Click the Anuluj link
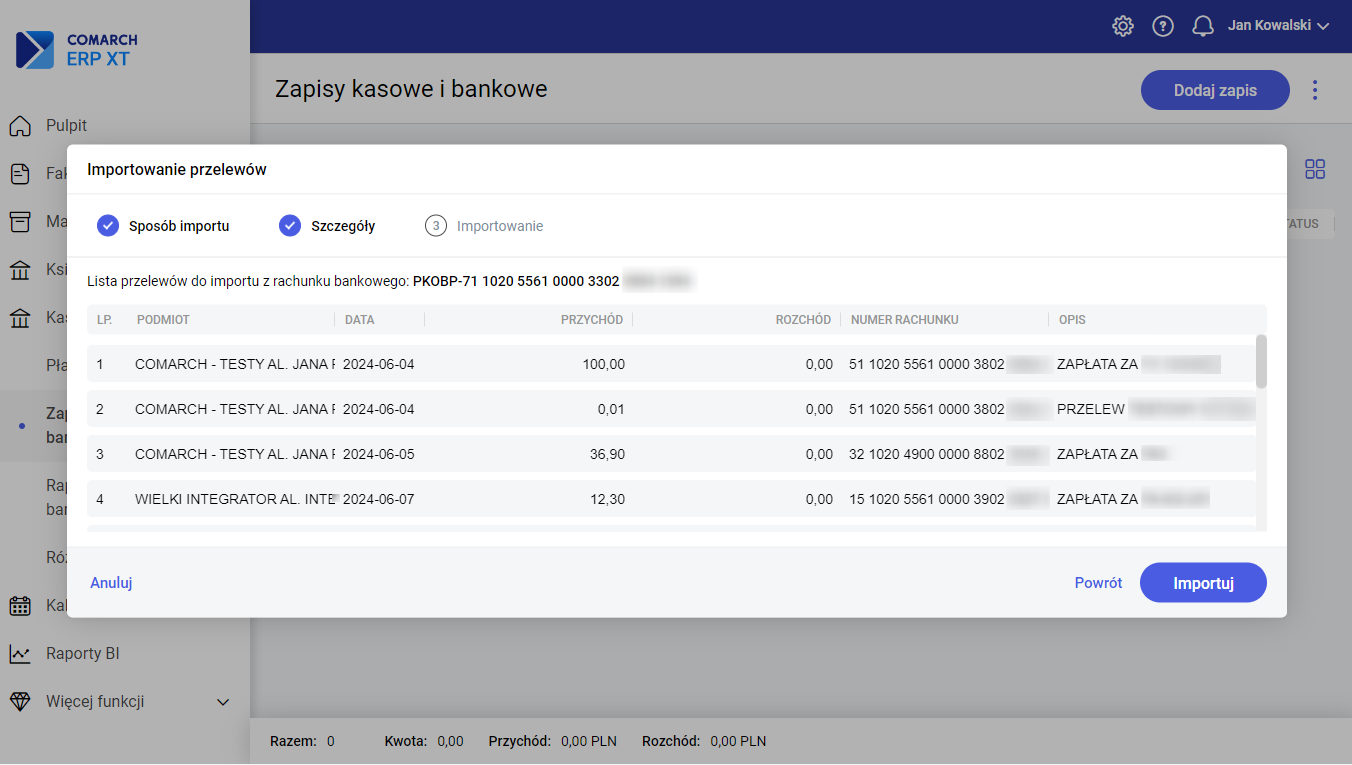Image resolution: width=1352 pixels, height=765 pixels. point(111,583)
